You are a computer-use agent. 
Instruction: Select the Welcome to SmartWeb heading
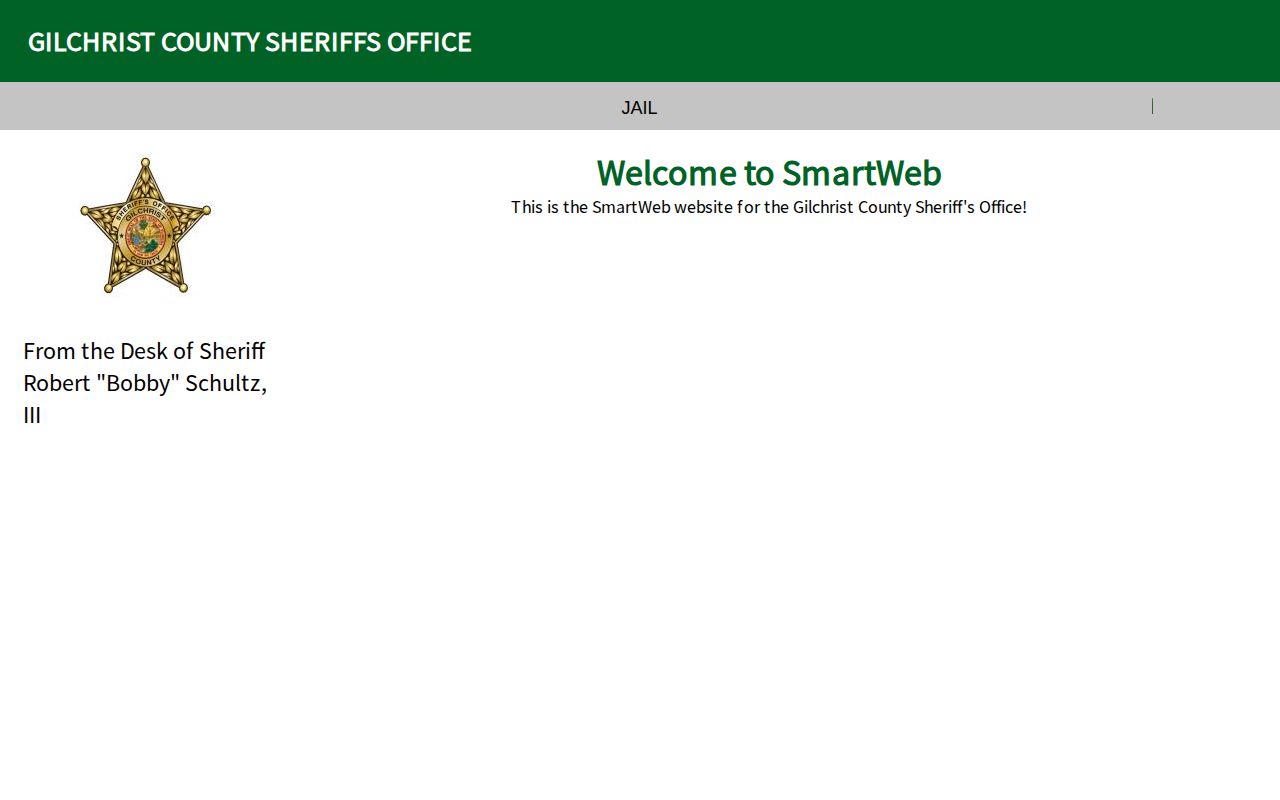[768, 173]
